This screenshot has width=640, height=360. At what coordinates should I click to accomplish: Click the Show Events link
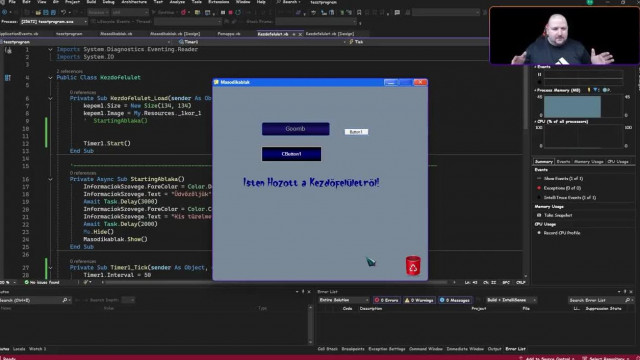pyautogui.click(x=563, y=178)
